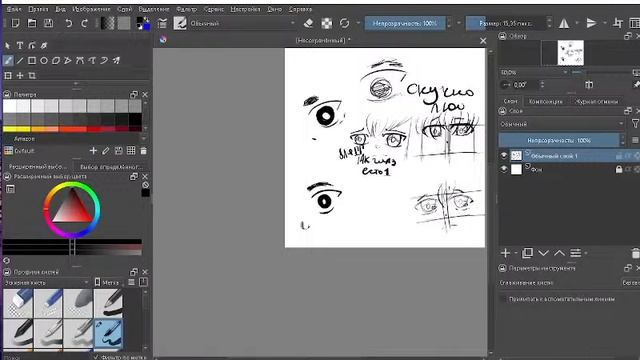Open the Файл menu
640x360 pixels.
coord(14,9)
